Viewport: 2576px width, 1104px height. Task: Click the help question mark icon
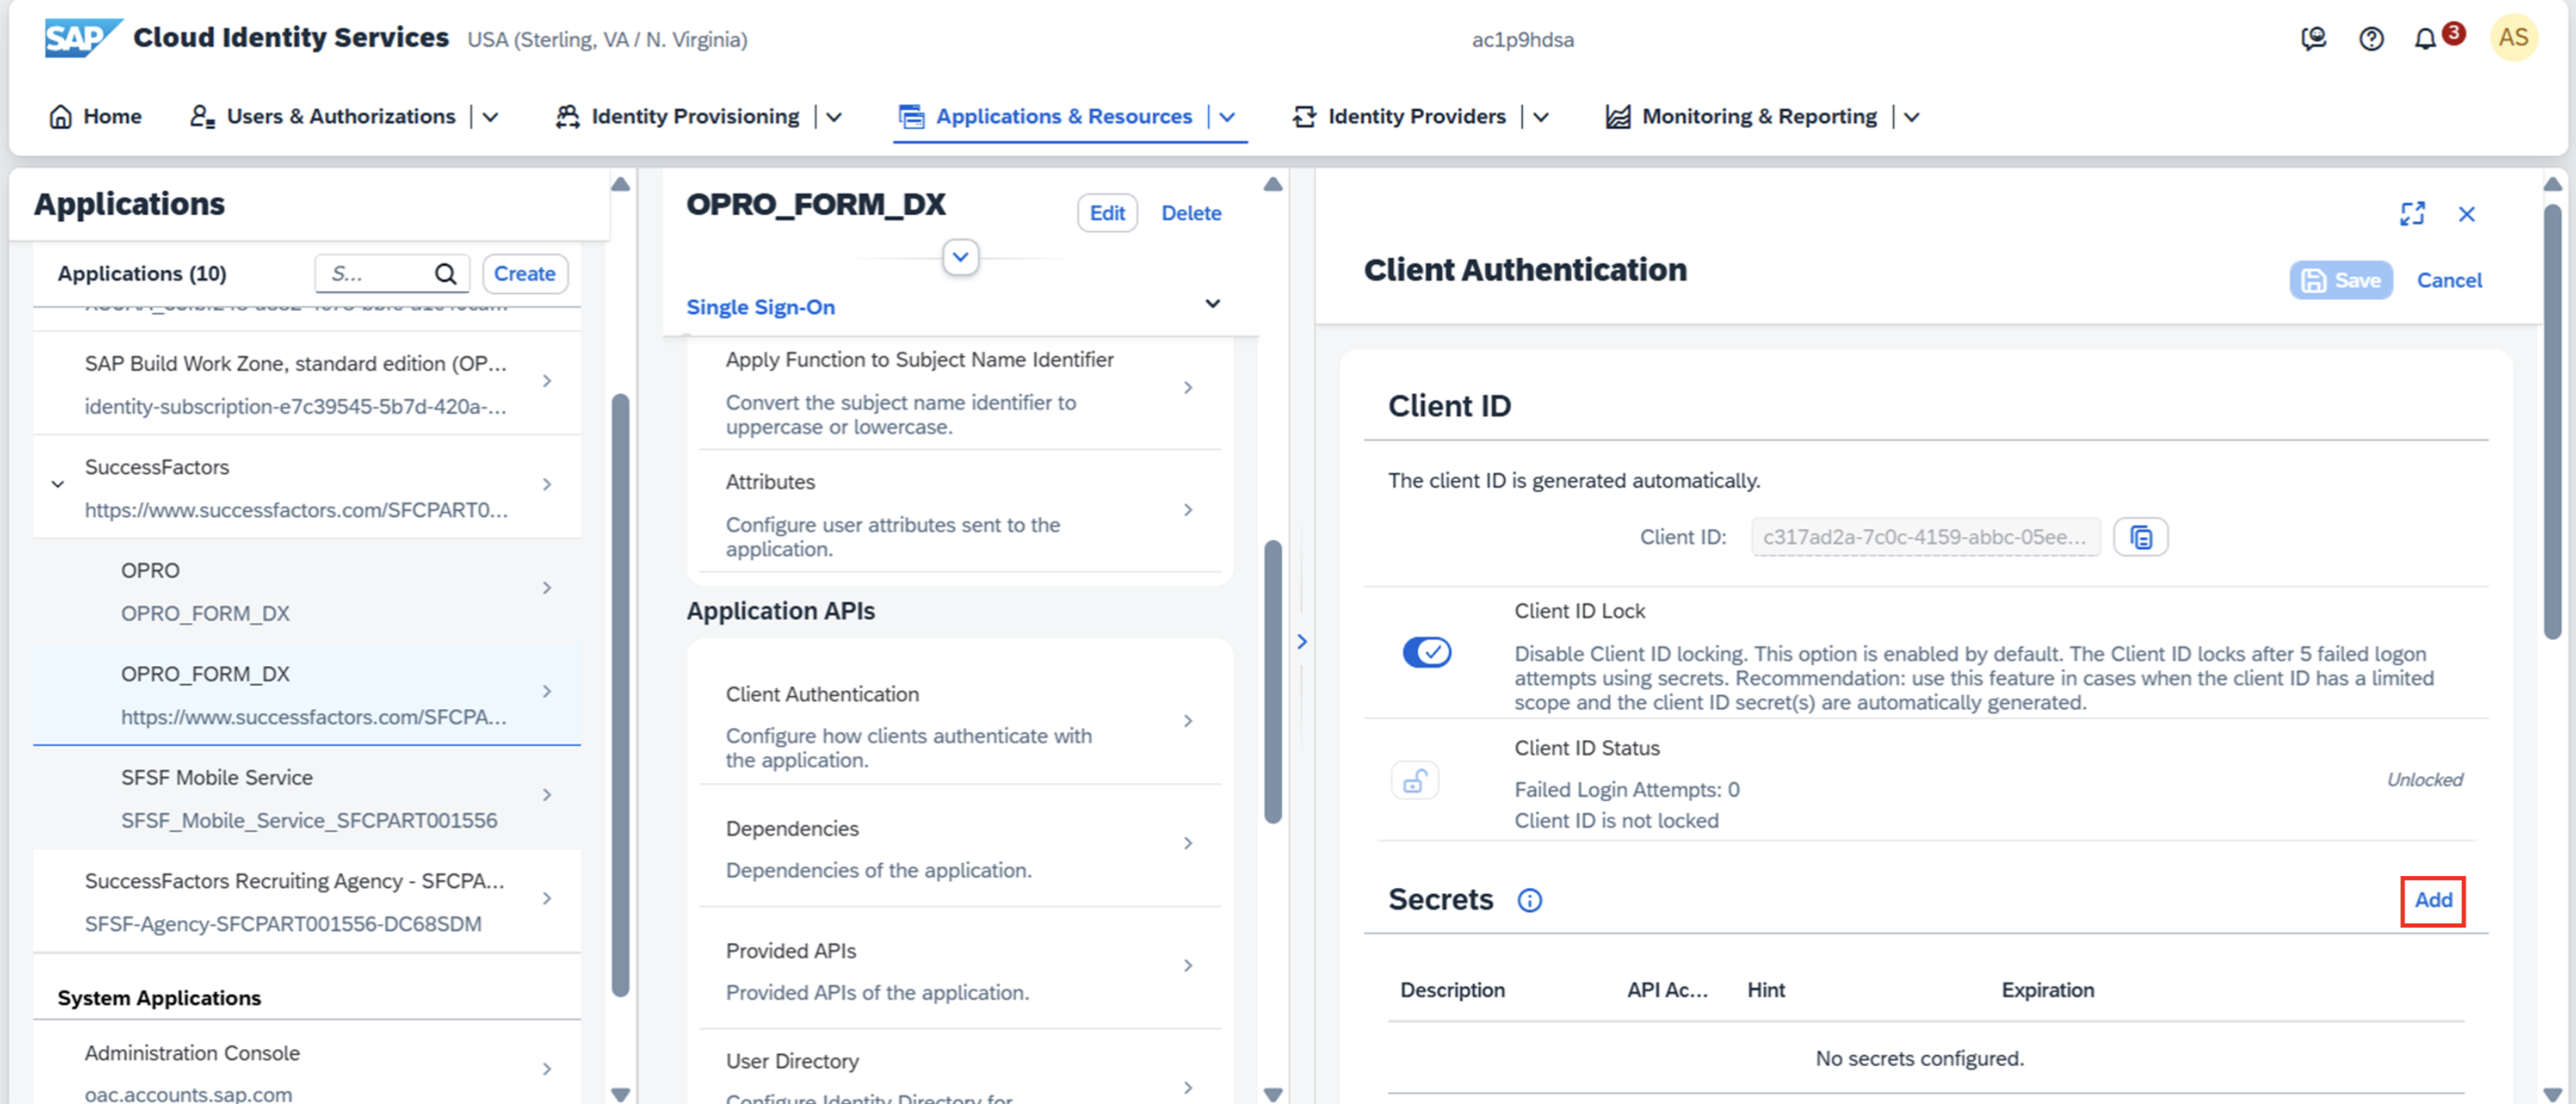2371,39
